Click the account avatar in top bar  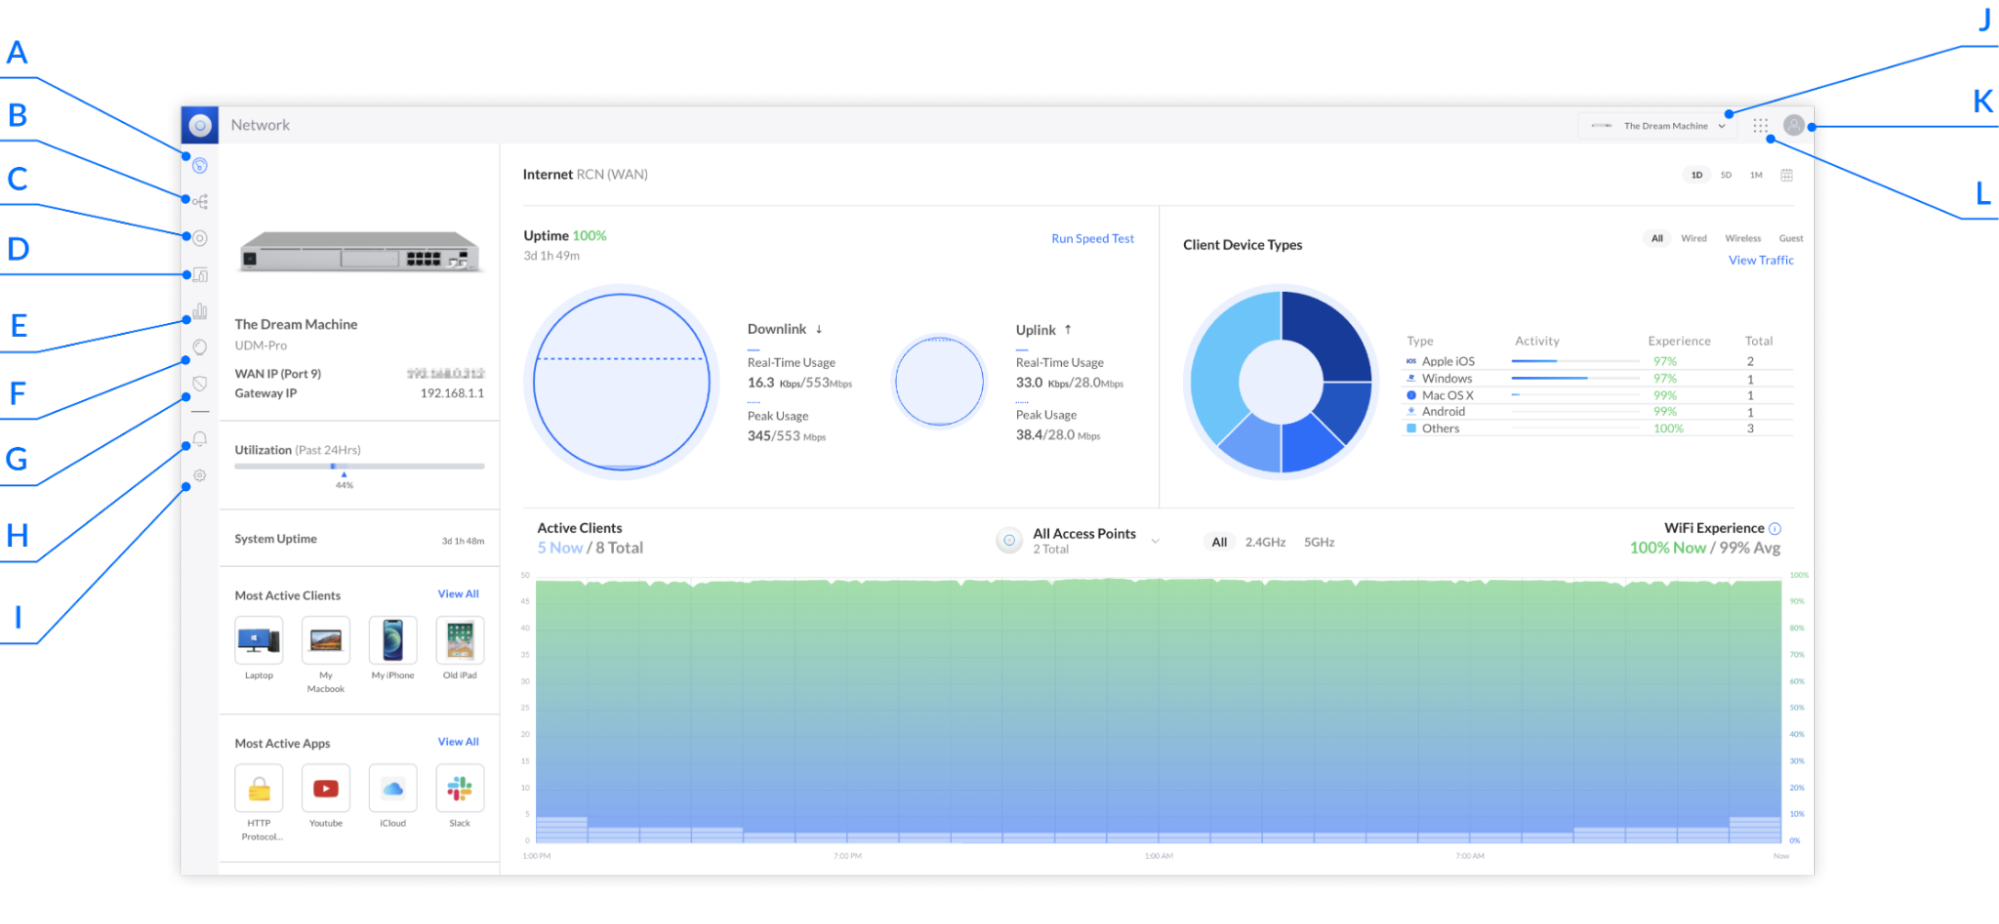1794,124
